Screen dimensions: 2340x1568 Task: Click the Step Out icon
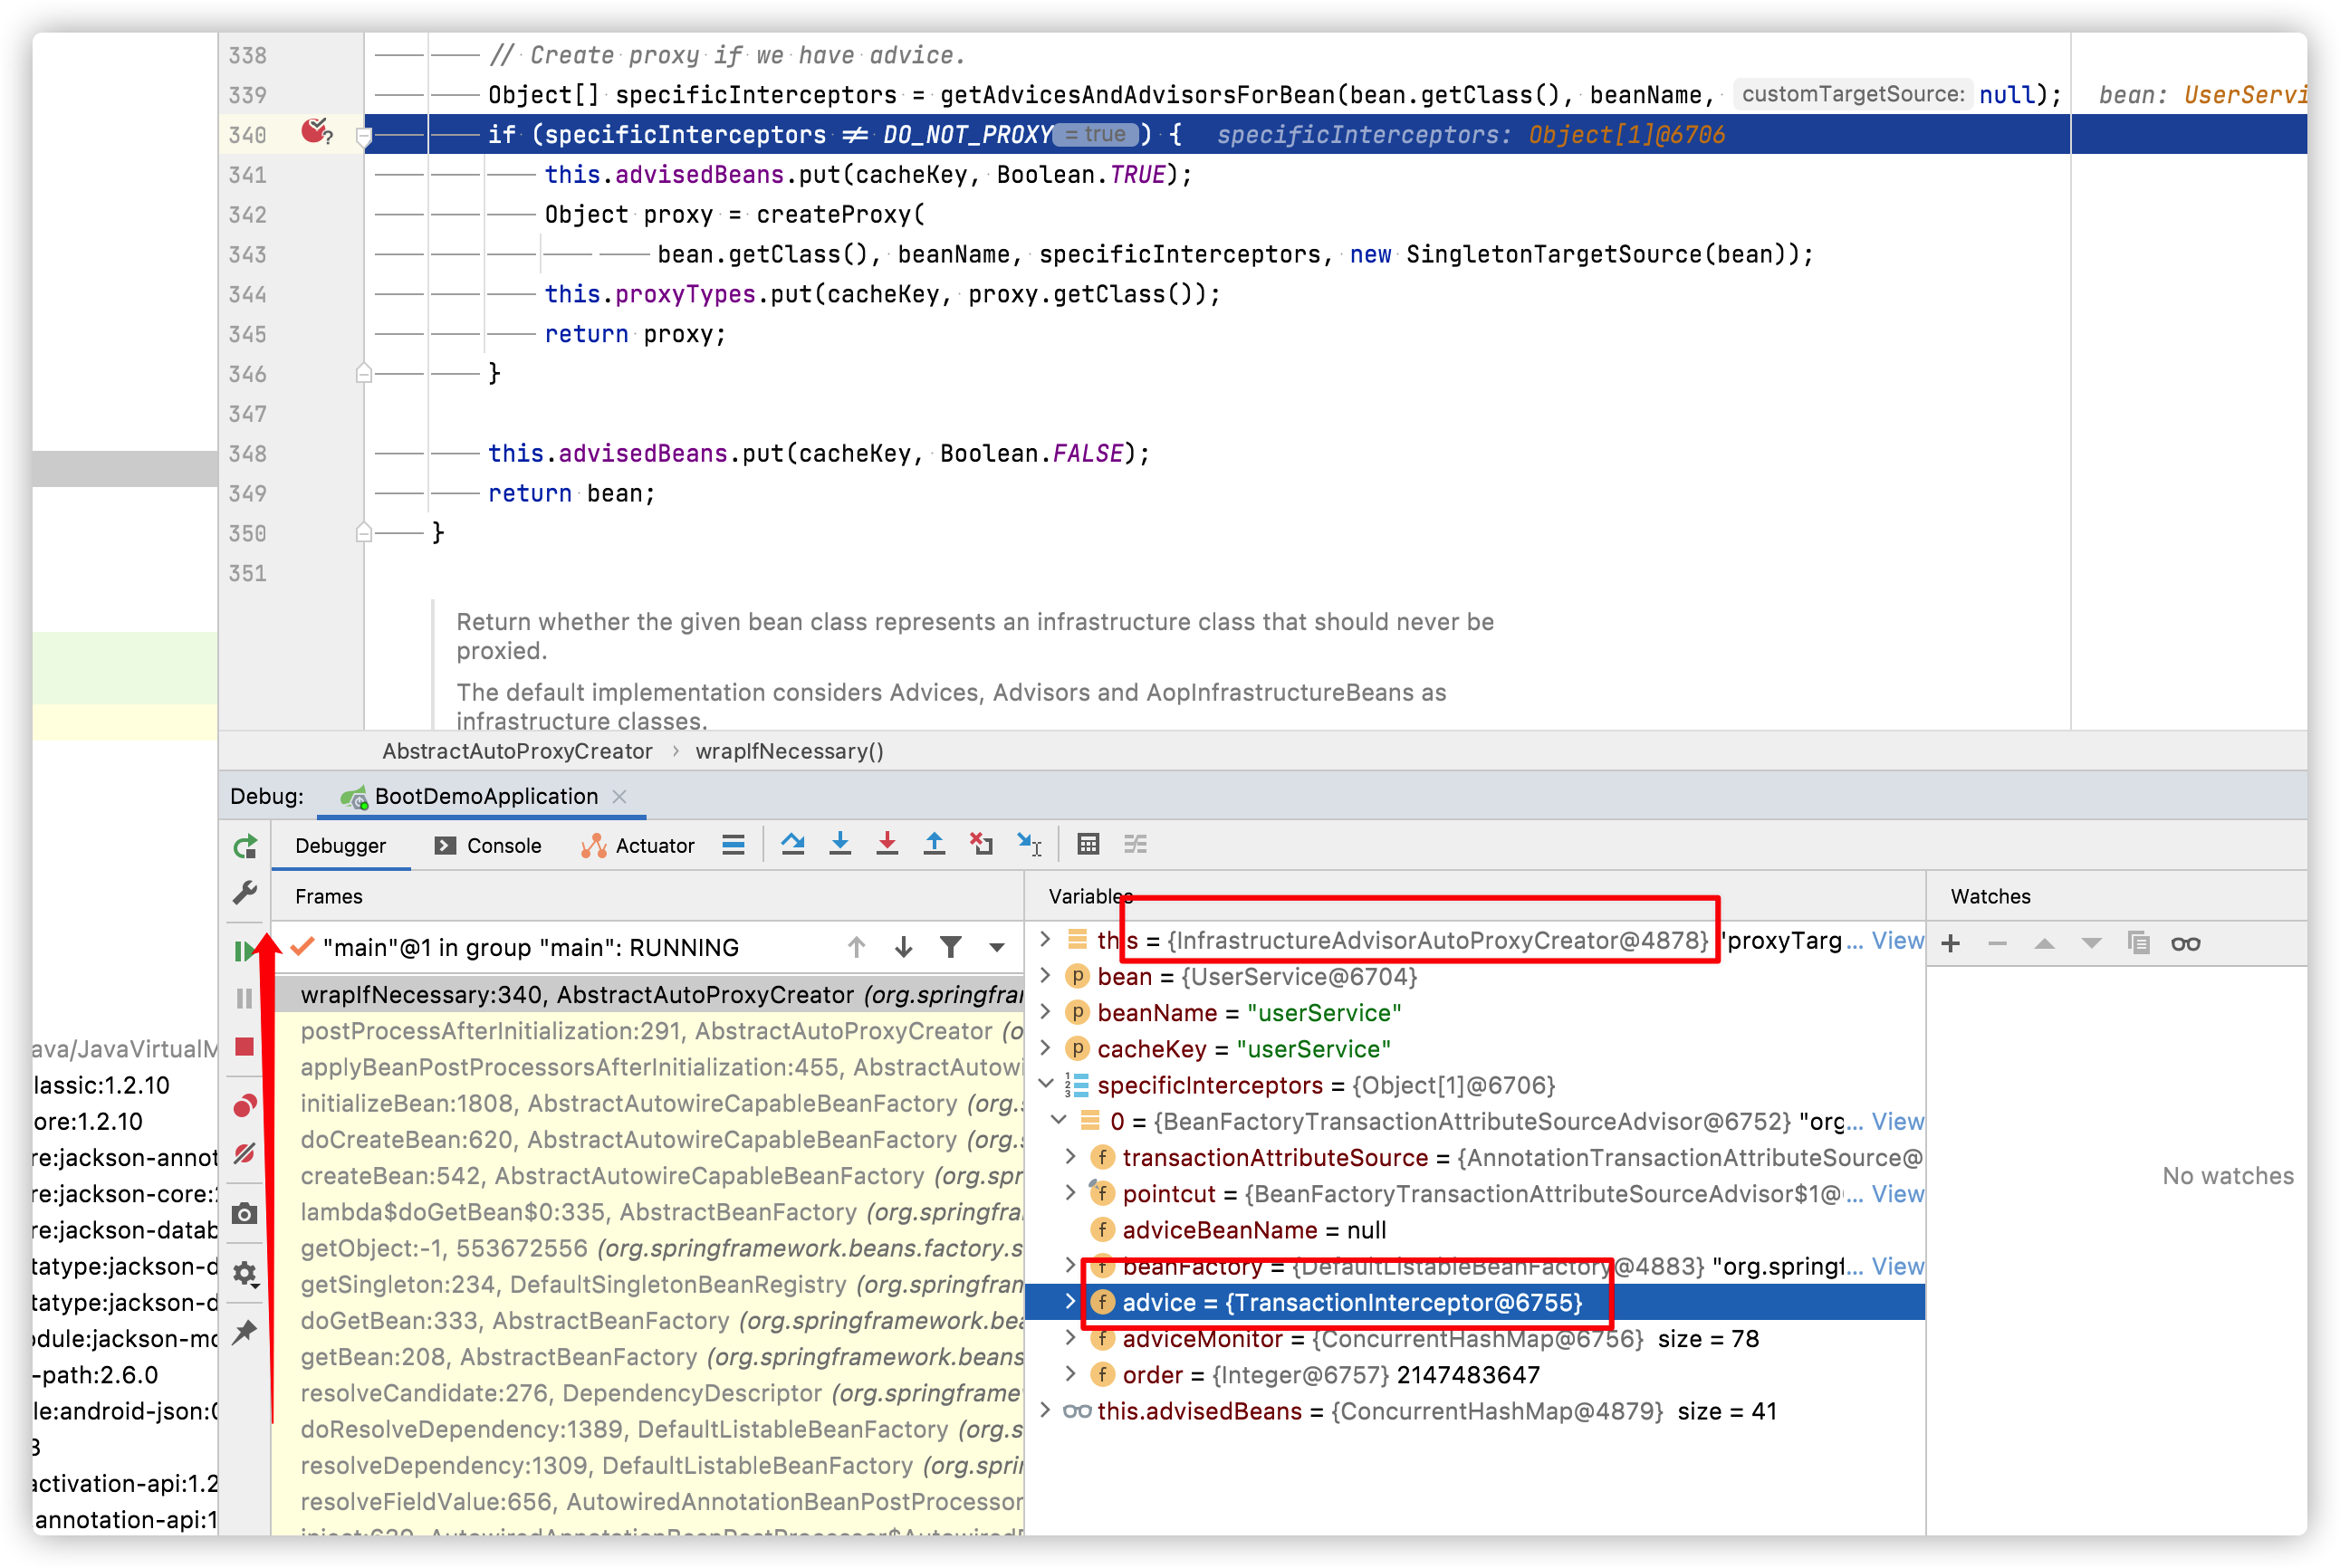tap(934, 844)
